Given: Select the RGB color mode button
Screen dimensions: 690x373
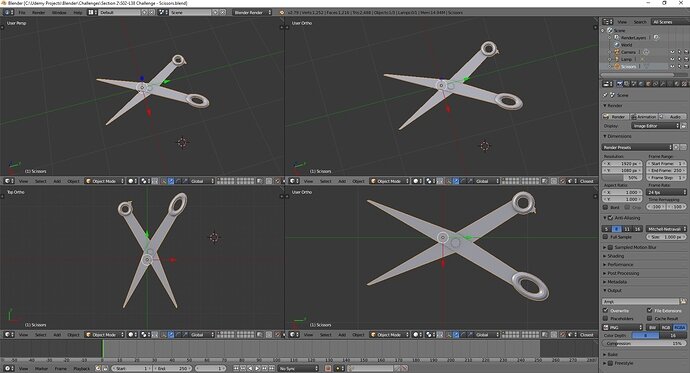Looking at the screenshot, I should tap(666, 327).
